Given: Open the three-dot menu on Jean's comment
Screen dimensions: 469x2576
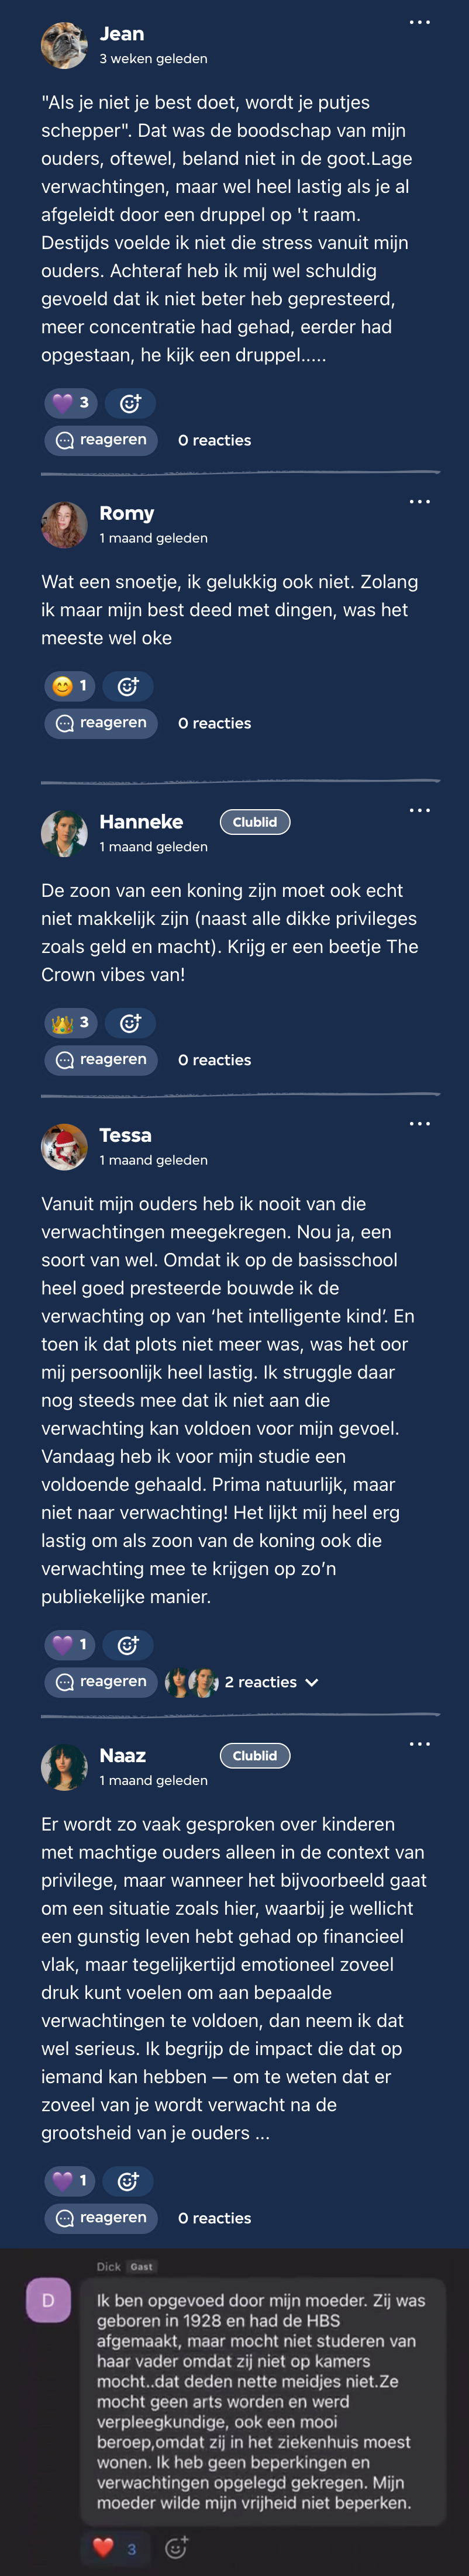Looking at the screenshot, I should (419, 22).
